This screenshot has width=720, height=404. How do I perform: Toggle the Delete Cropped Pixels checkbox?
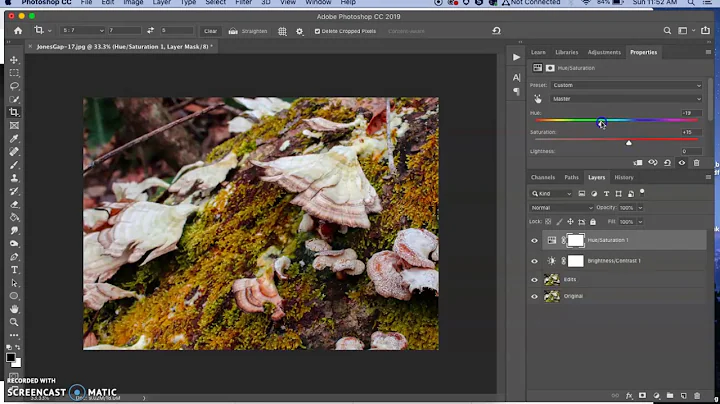(x=319, y=31)
